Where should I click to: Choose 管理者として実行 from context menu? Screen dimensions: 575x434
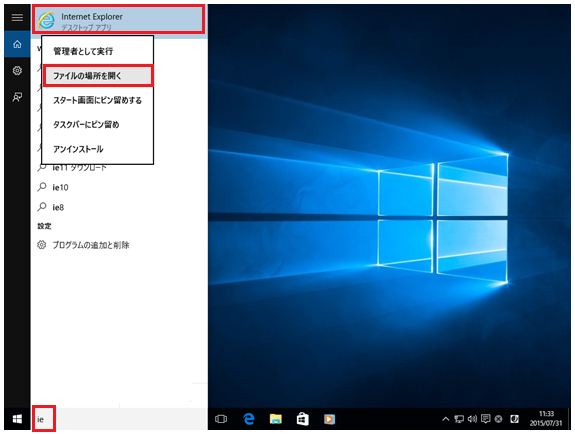click(97, 51)
